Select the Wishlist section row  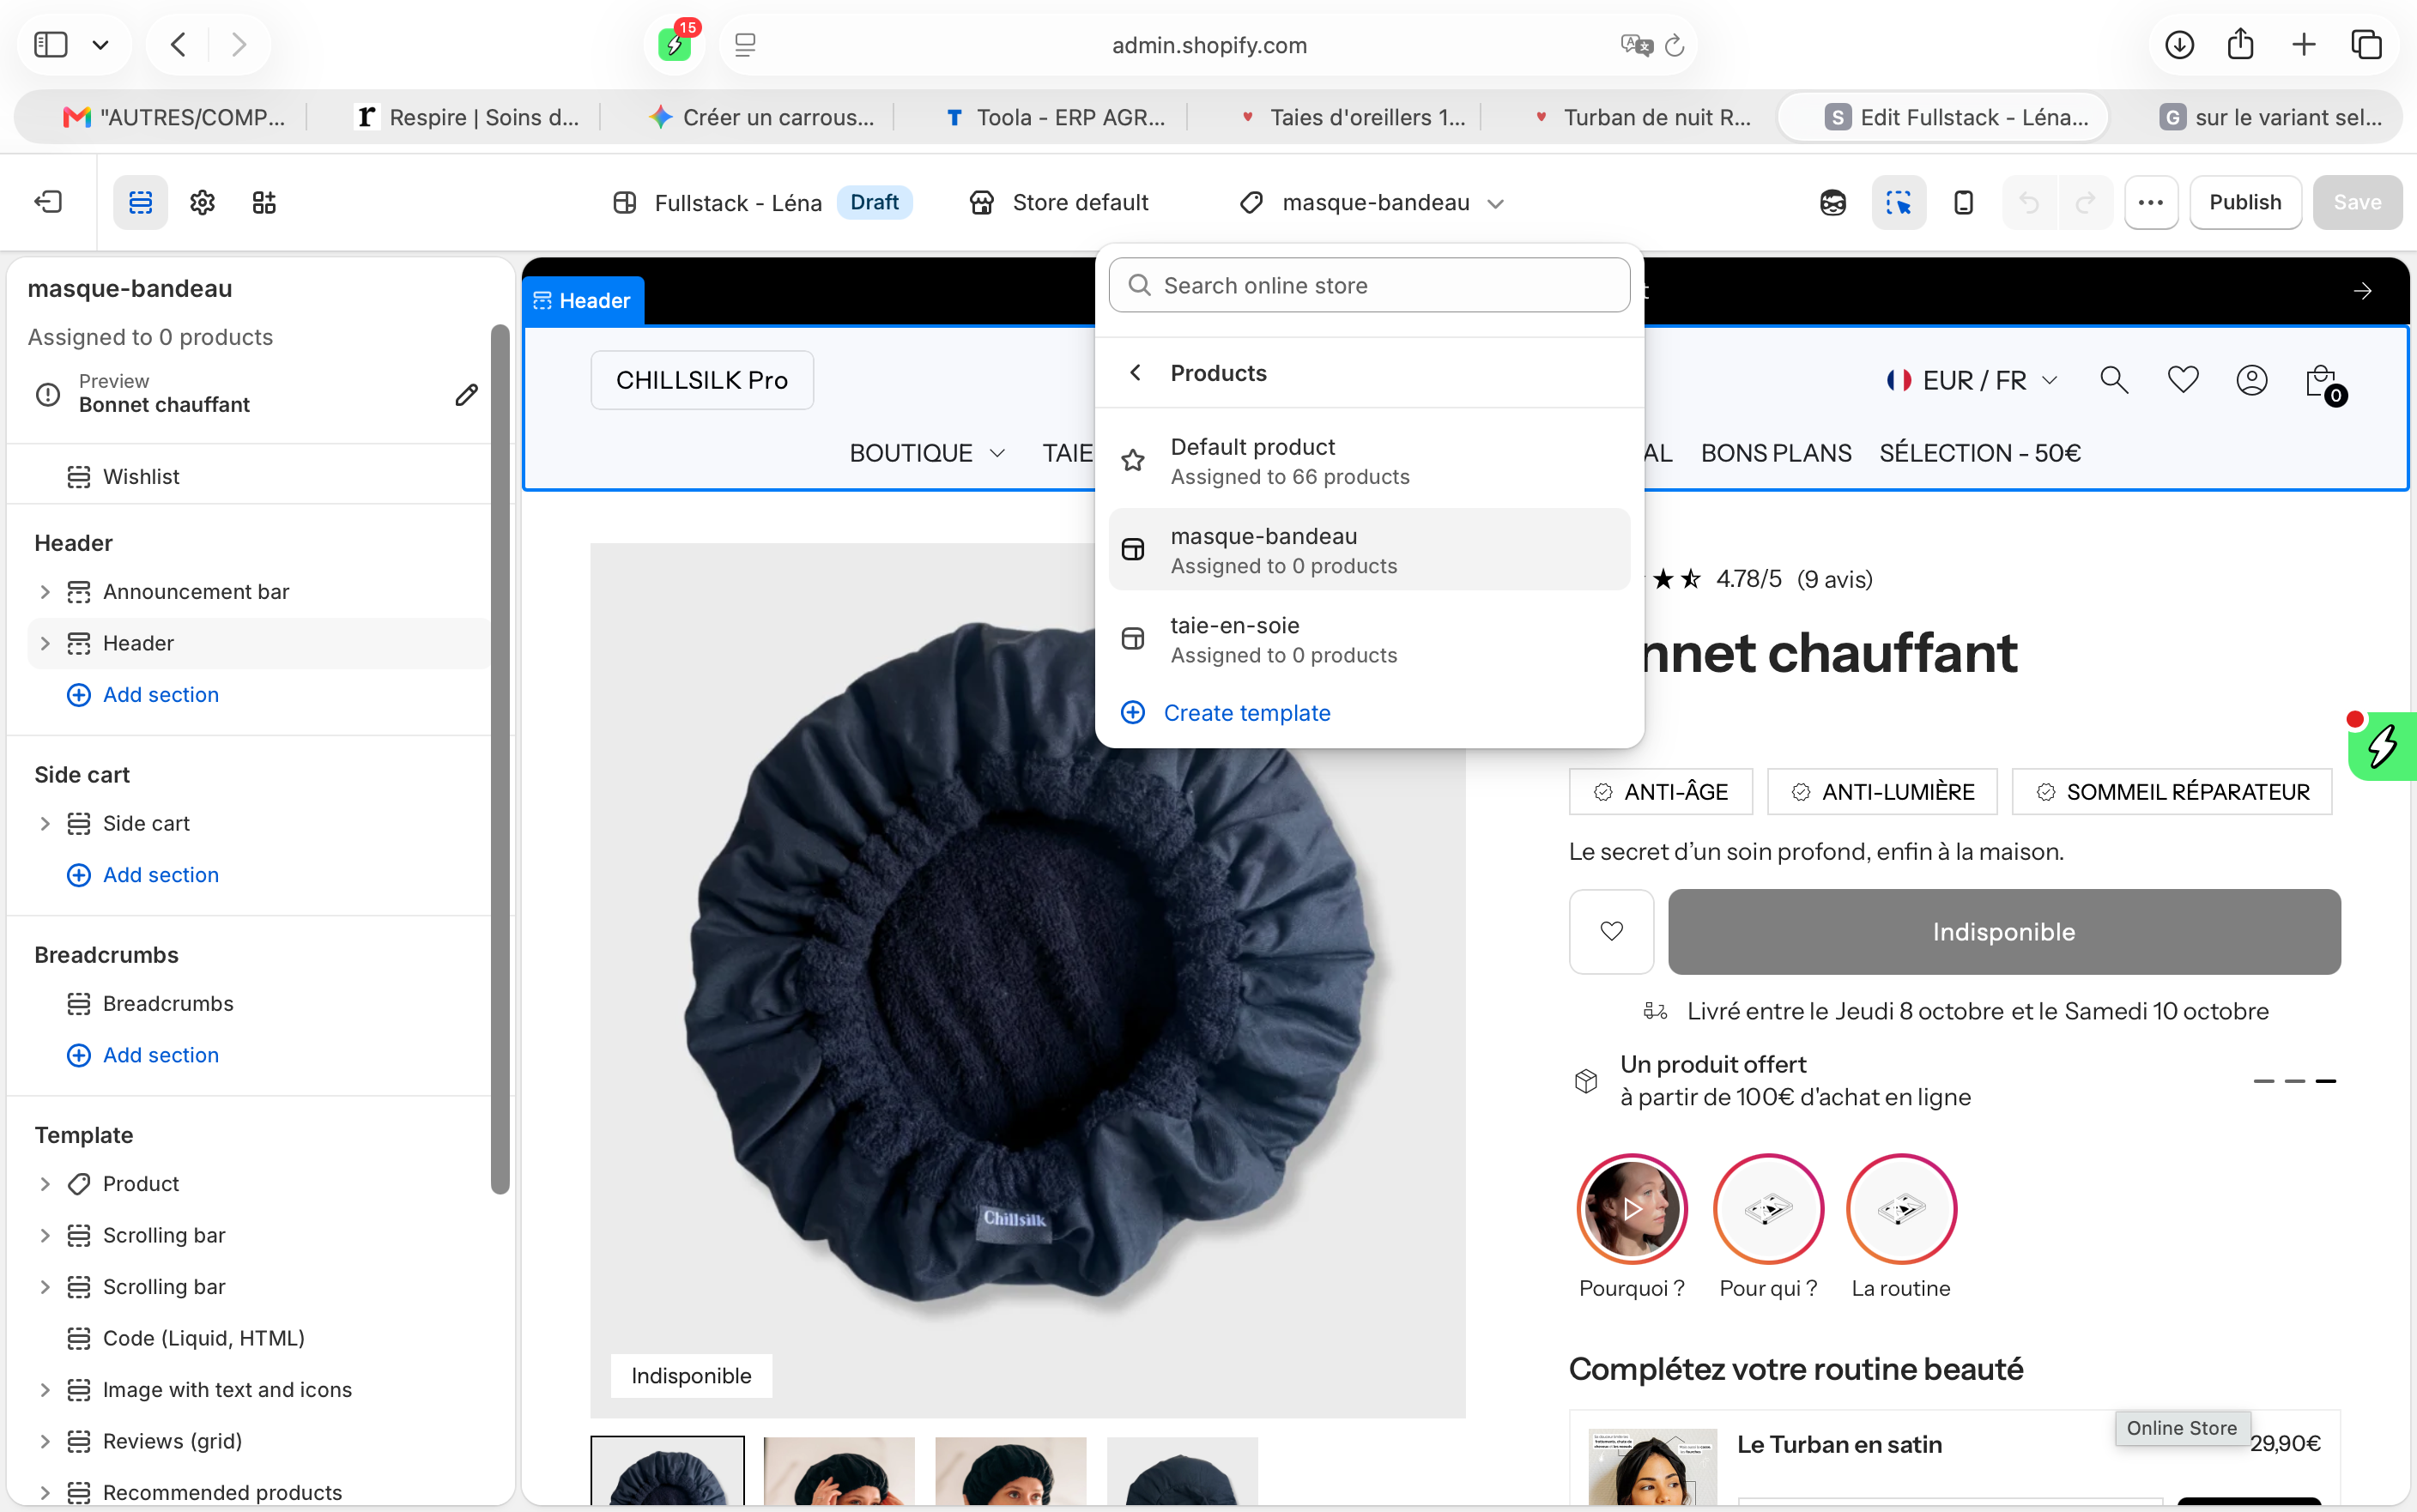click(258, 476)
